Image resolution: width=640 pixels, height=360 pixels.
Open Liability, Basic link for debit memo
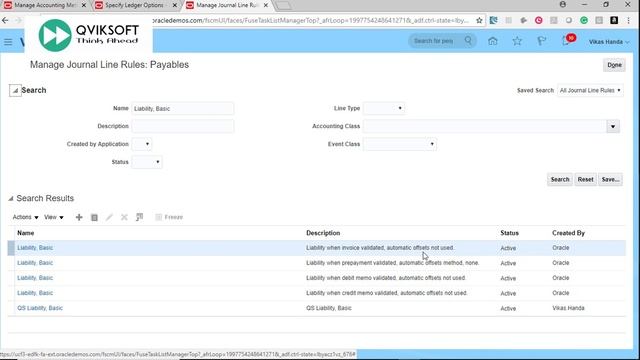coord(35,278)
